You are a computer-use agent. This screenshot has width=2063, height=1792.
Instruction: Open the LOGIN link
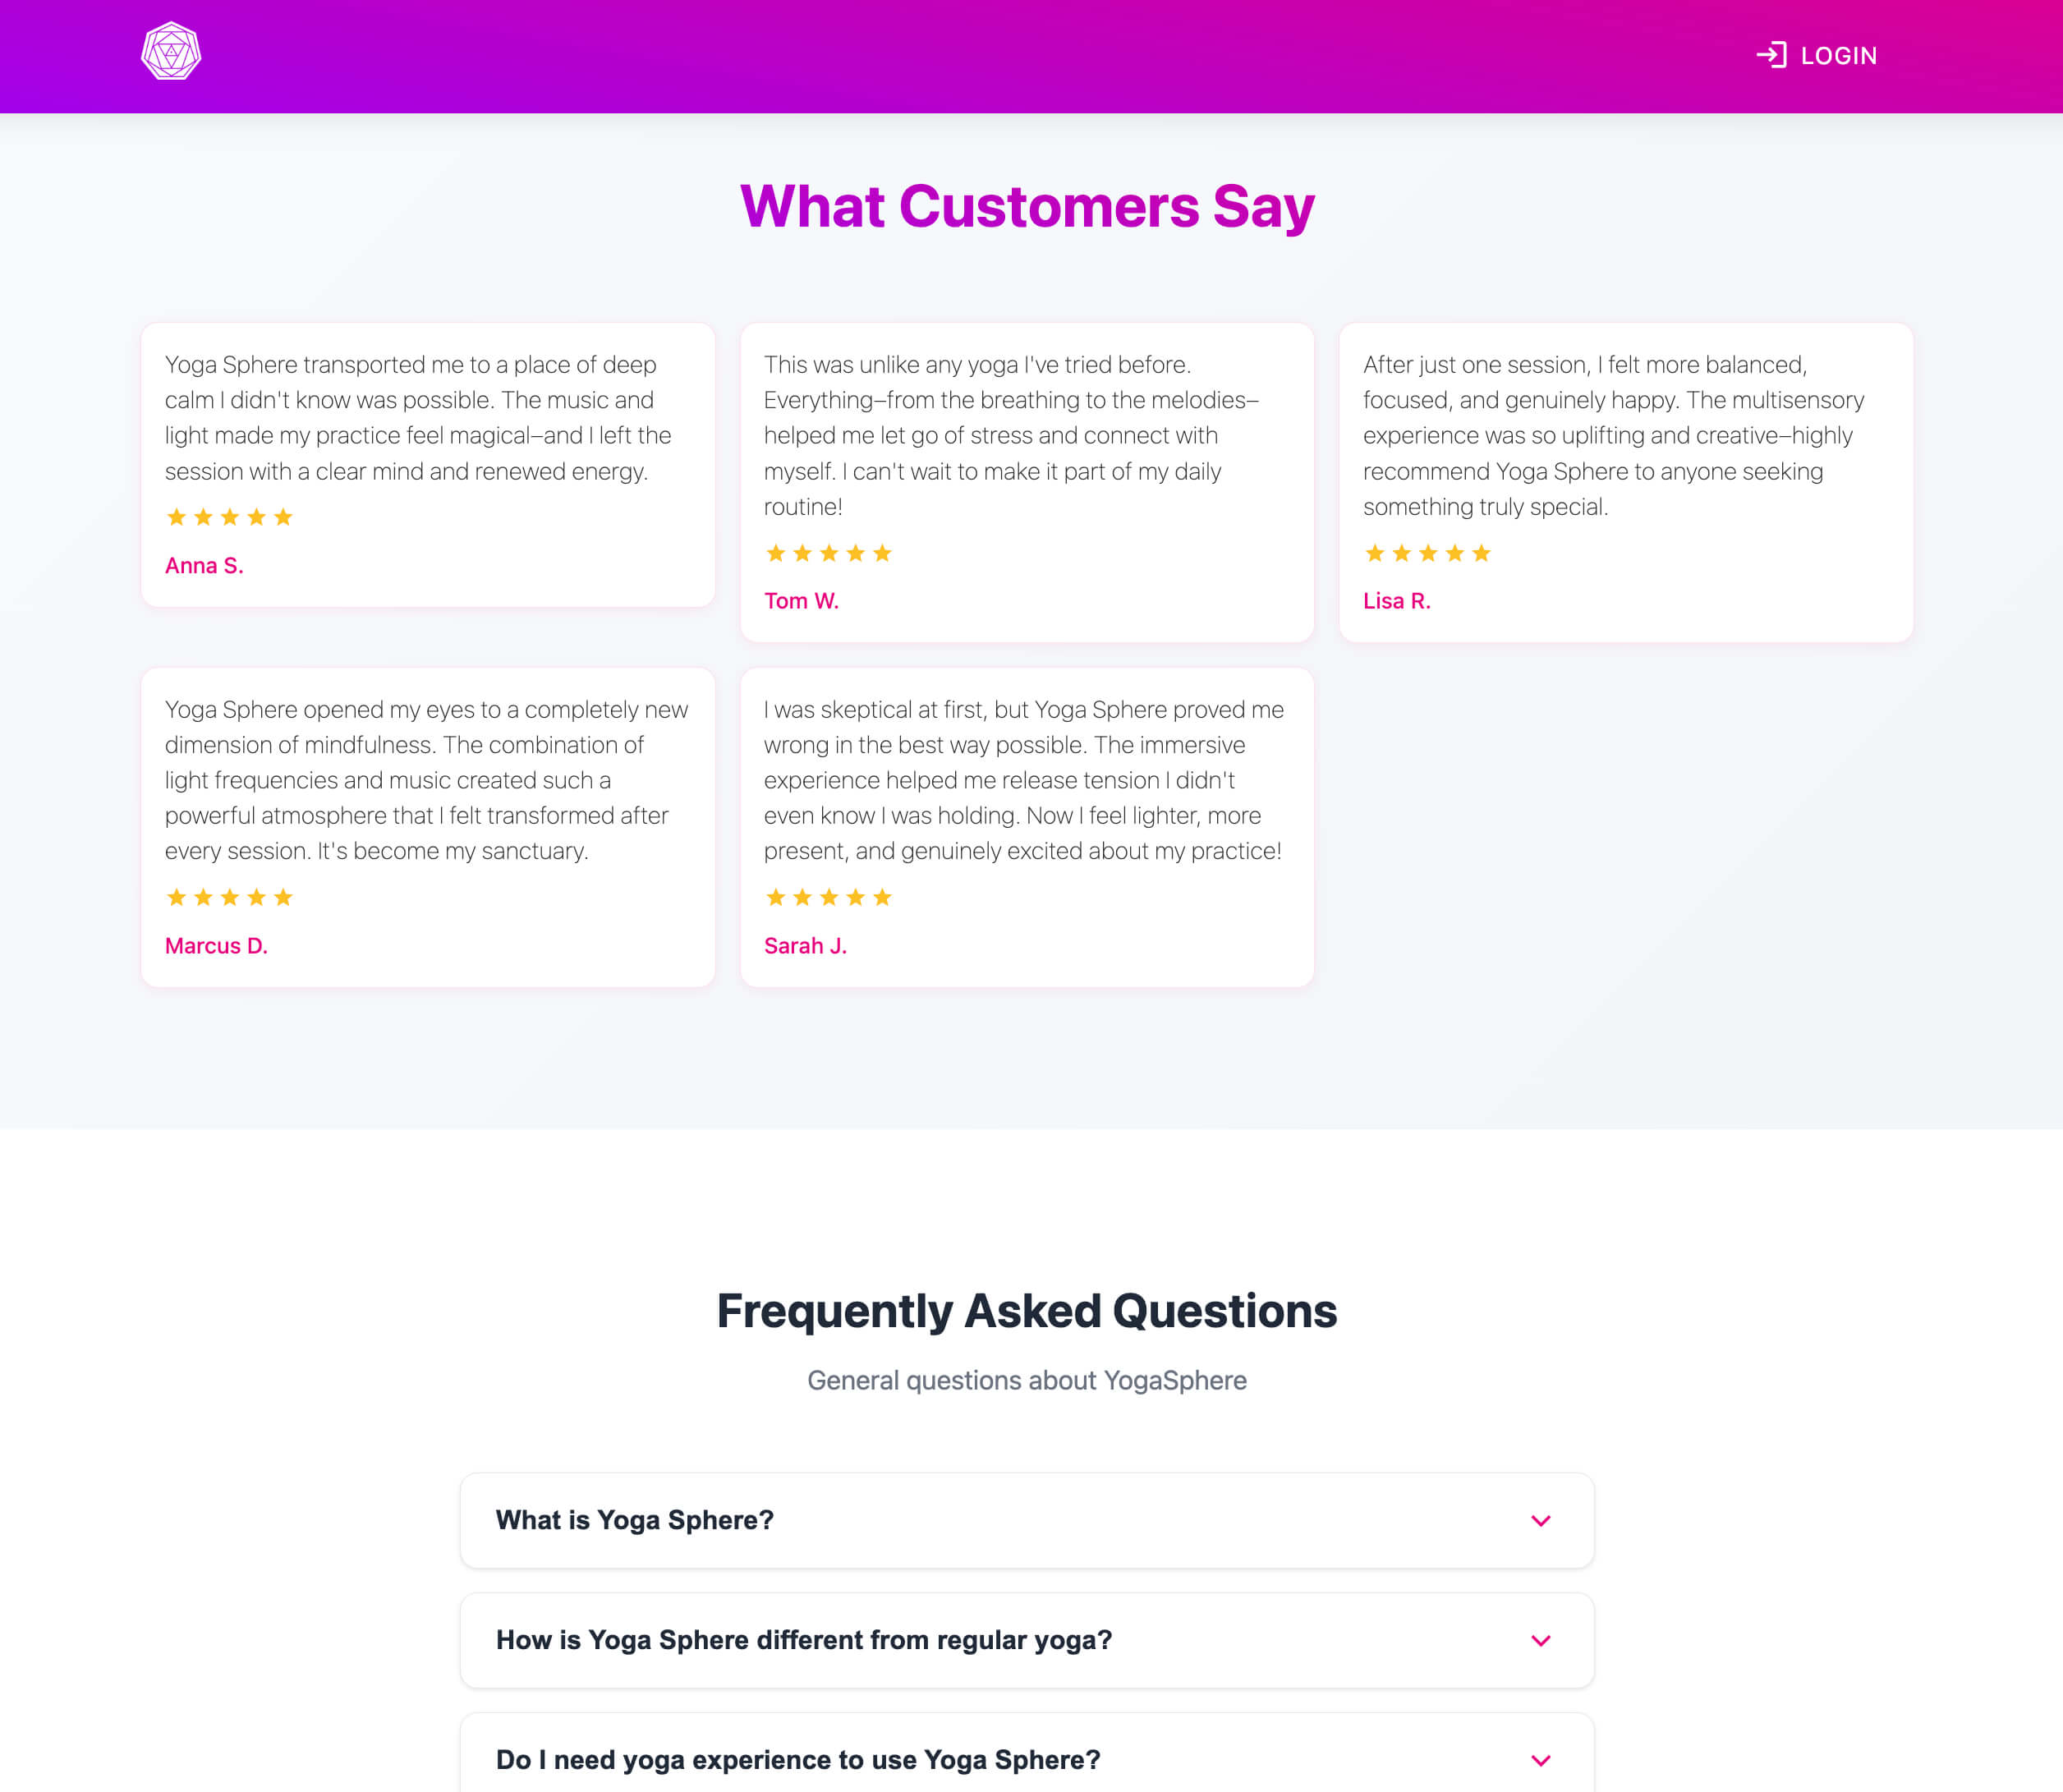[x=1838, y=56]
